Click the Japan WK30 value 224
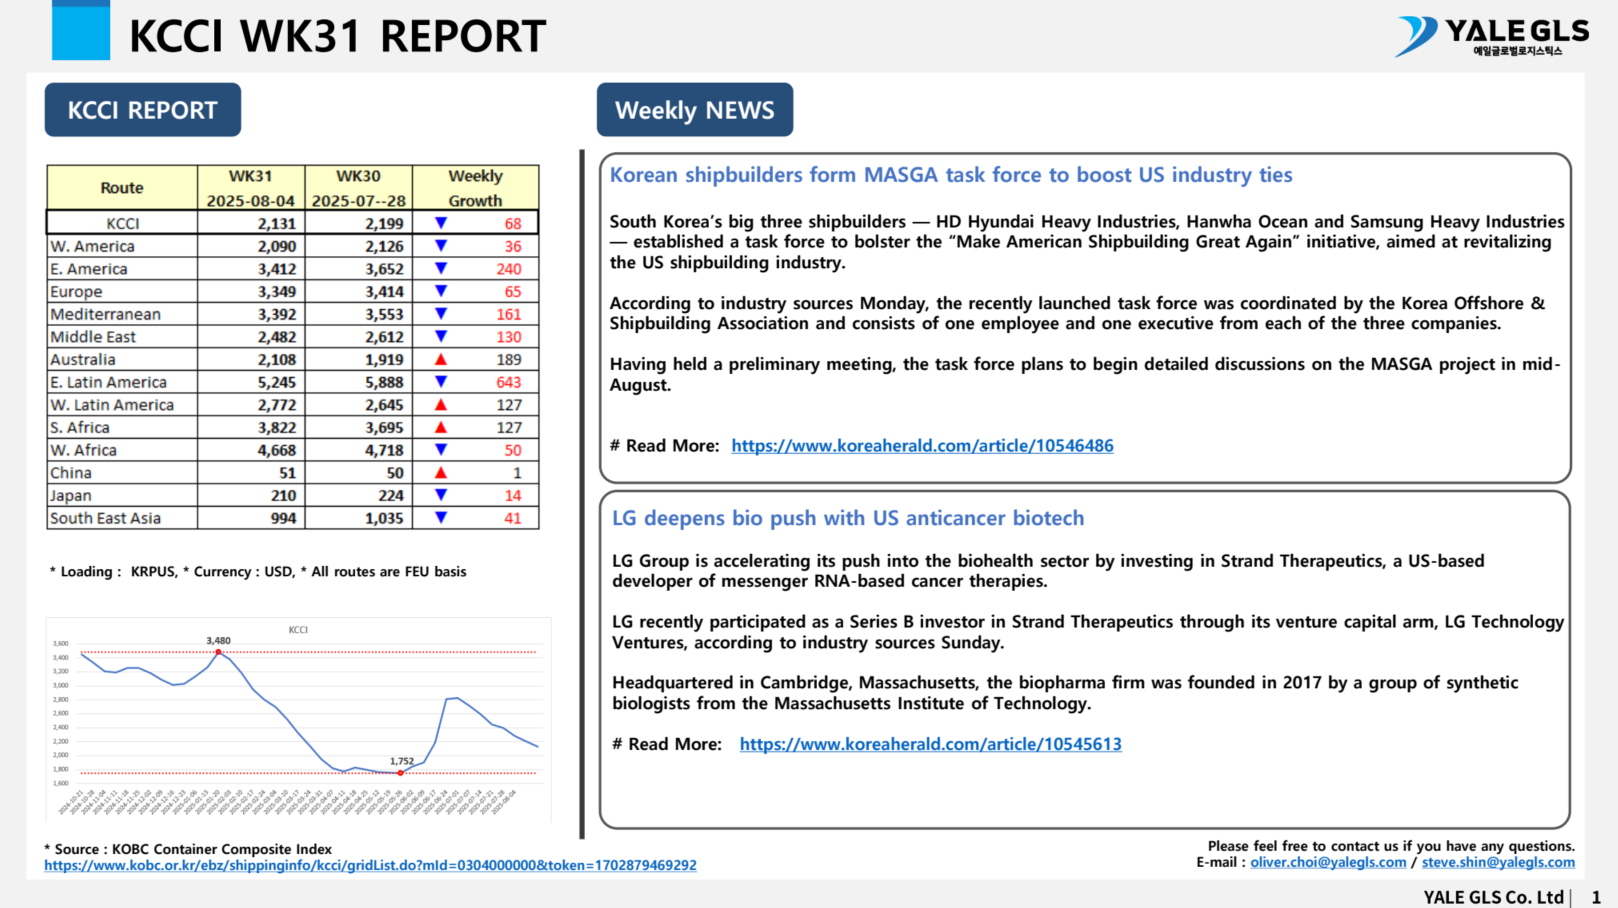Viewport: 1618px width, 908px height. point(391,495)
